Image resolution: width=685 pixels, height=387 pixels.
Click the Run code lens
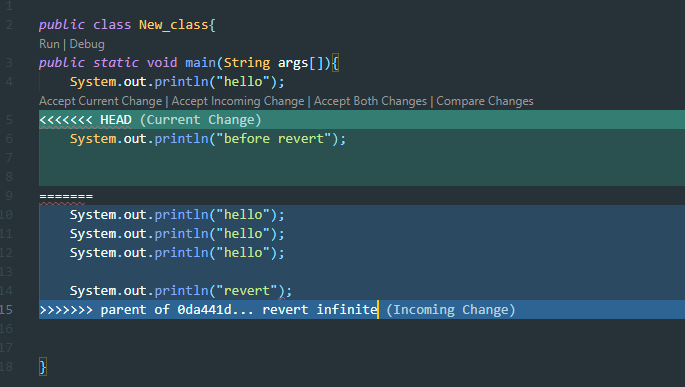[49, 44]
